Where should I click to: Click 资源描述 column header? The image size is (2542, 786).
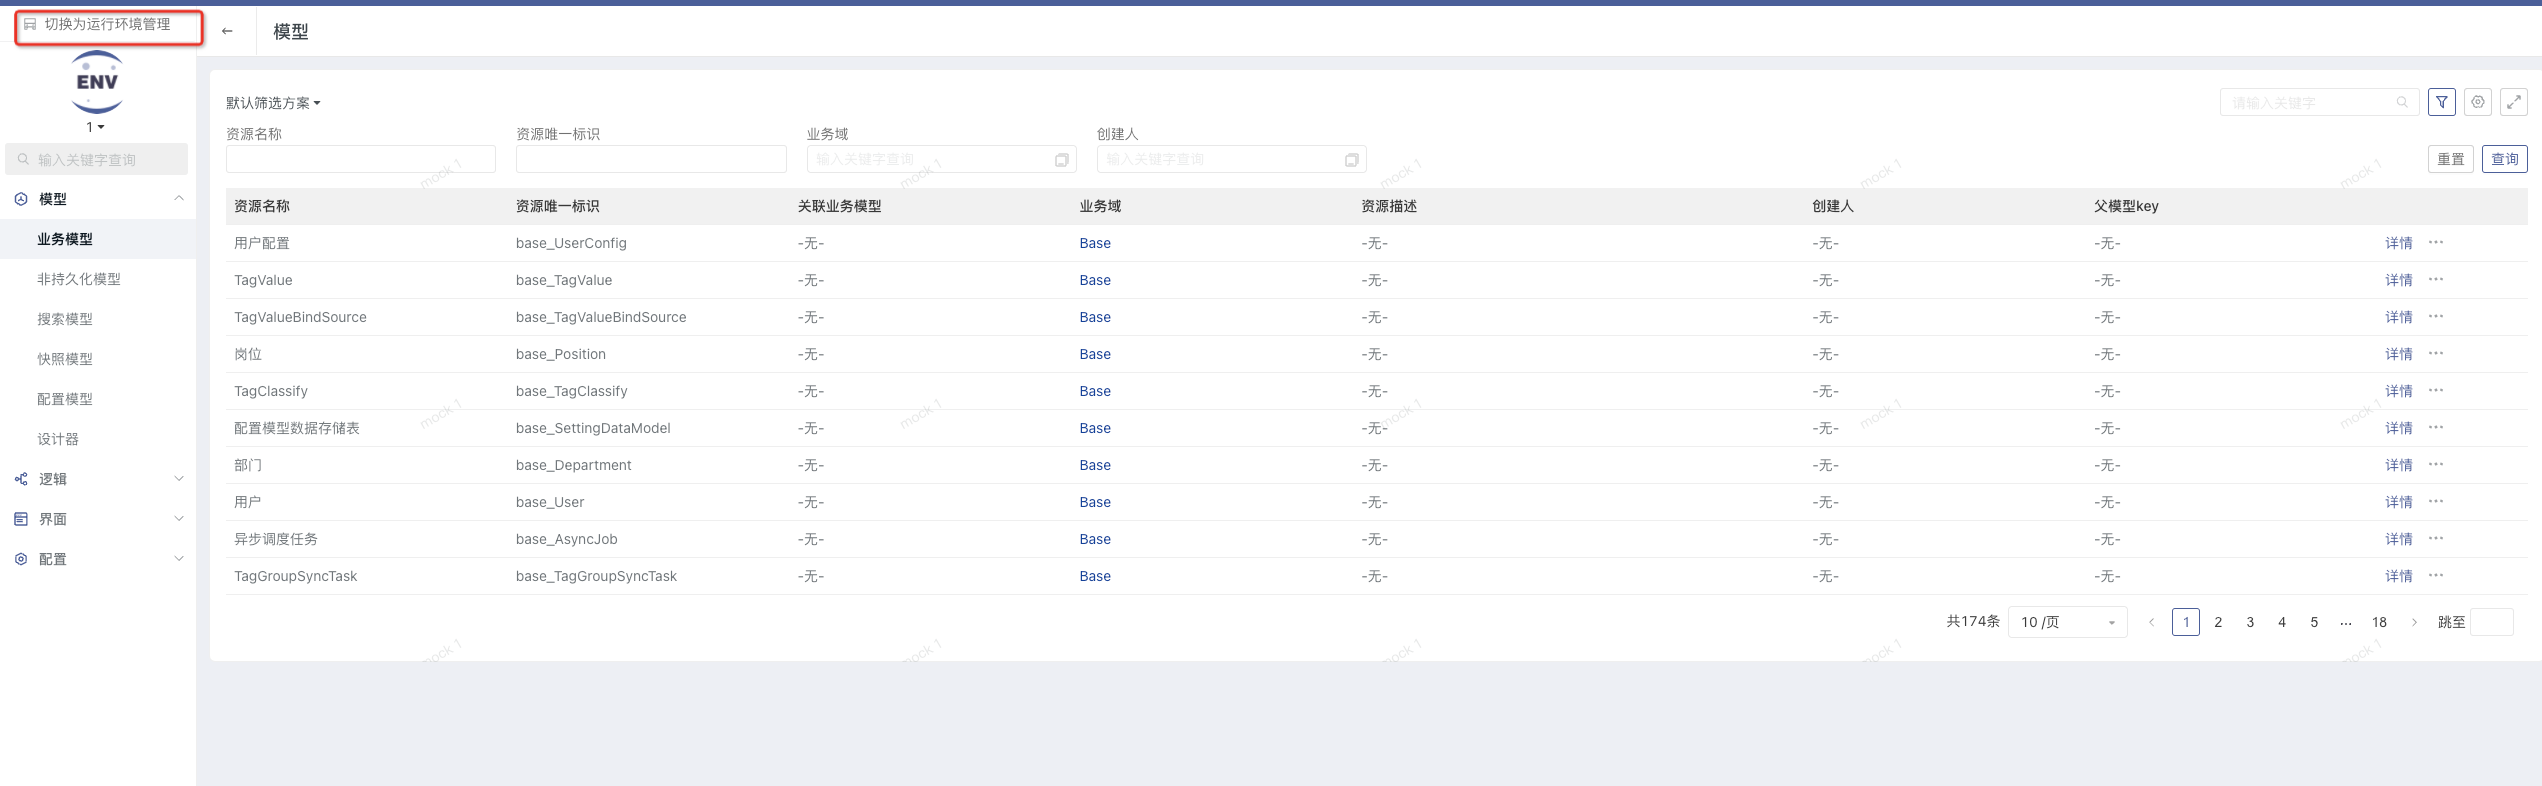point(1389,206)
